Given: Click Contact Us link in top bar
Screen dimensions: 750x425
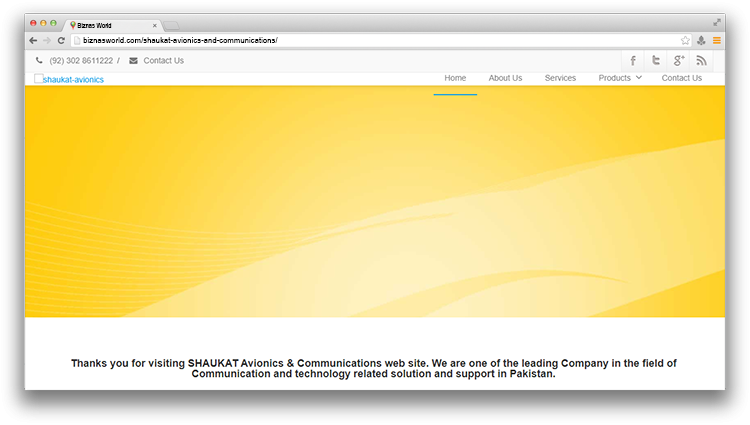Looking at the screenshot, I should tap(163, 61).
